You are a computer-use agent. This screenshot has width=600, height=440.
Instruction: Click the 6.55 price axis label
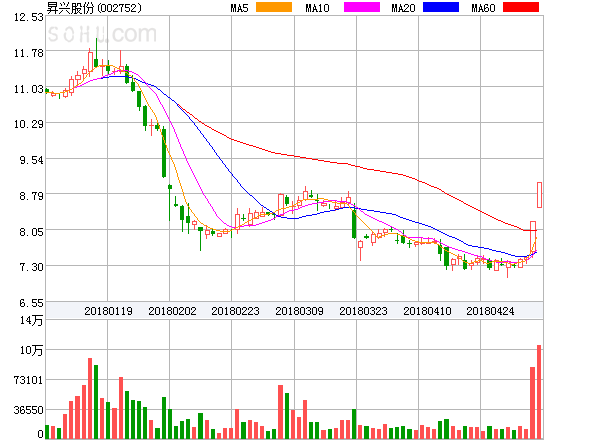pos(32,303)
